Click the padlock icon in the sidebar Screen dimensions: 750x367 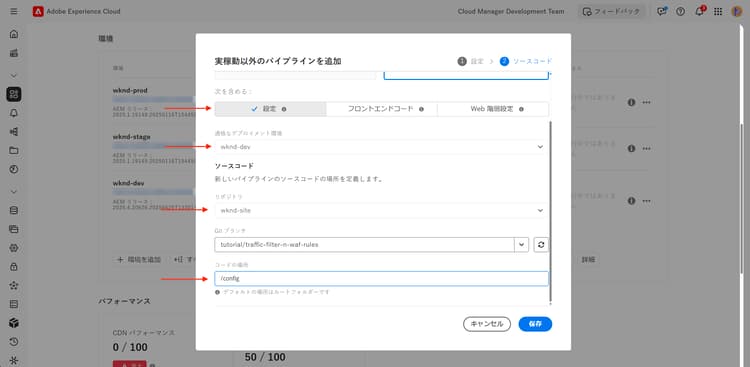(x=14, y=267)
